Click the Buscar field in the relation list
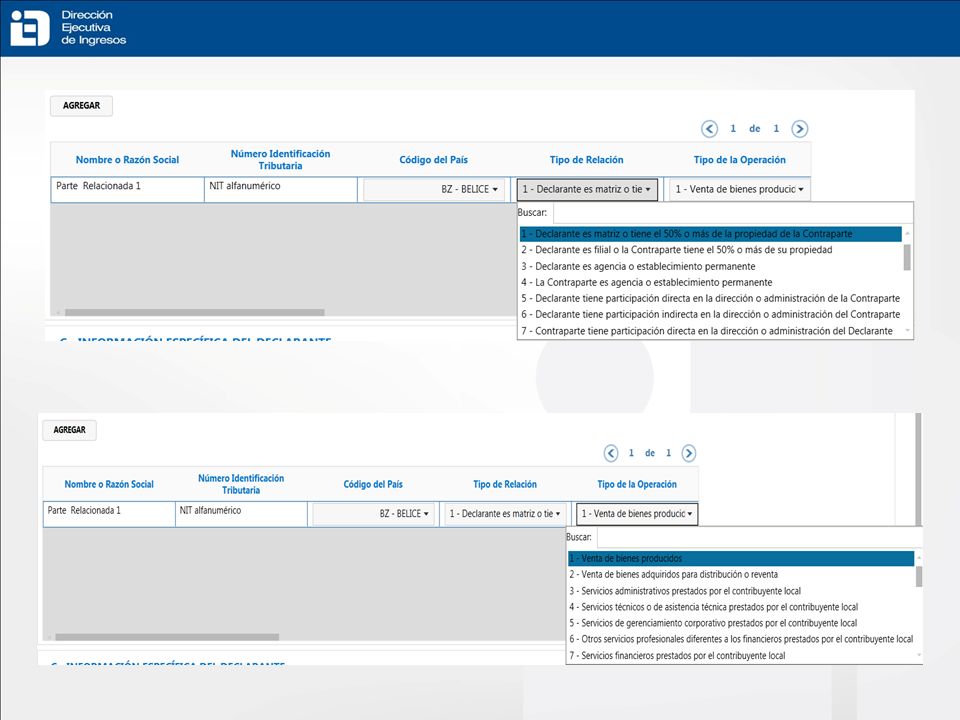960x720 pixels. click(732, 212)
